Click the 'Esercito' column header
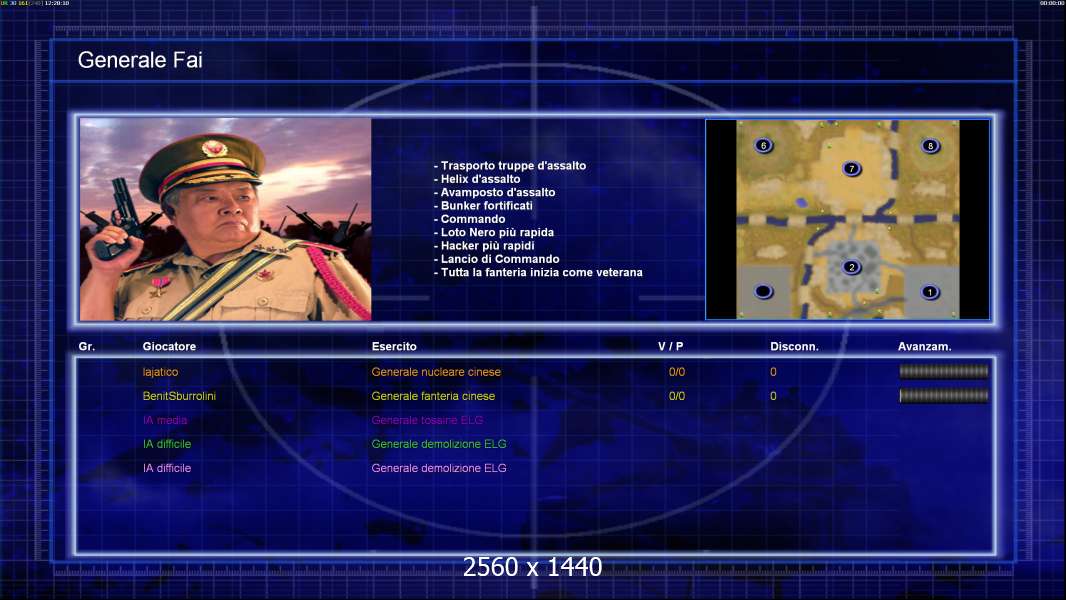 (394, 346)
